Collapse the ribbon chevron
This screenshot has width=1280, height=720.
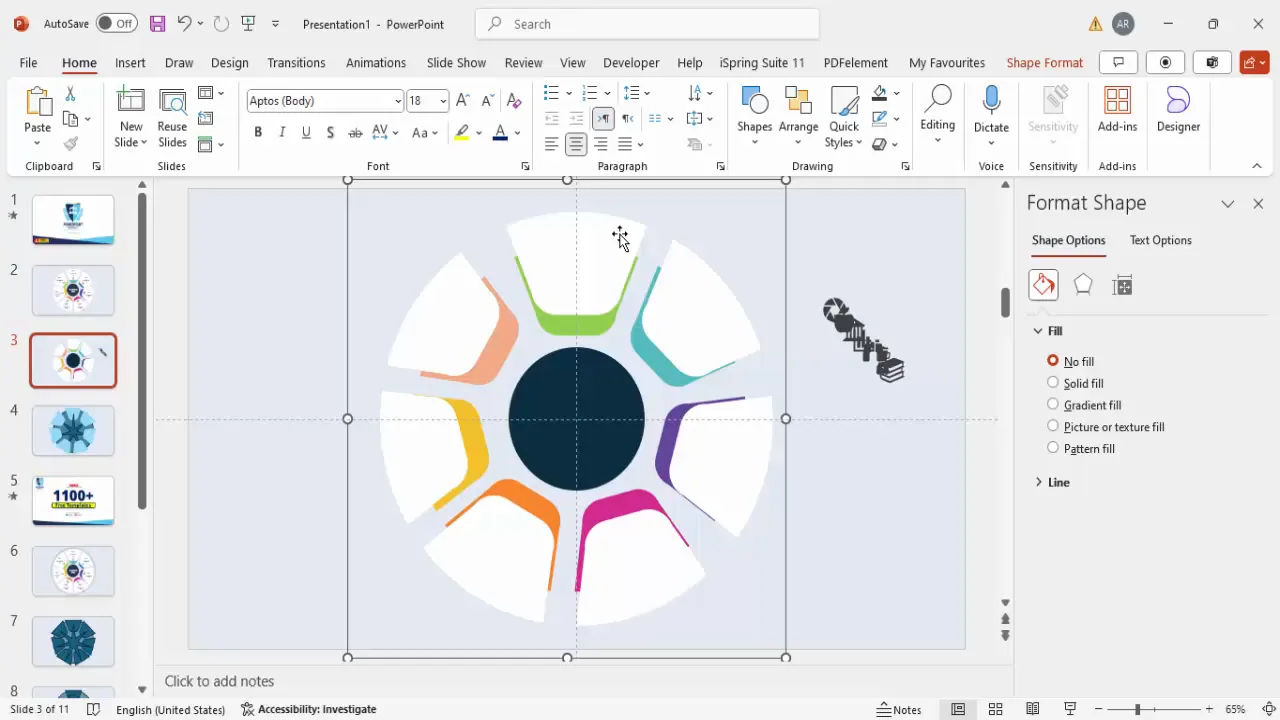tap(1257, 166)
